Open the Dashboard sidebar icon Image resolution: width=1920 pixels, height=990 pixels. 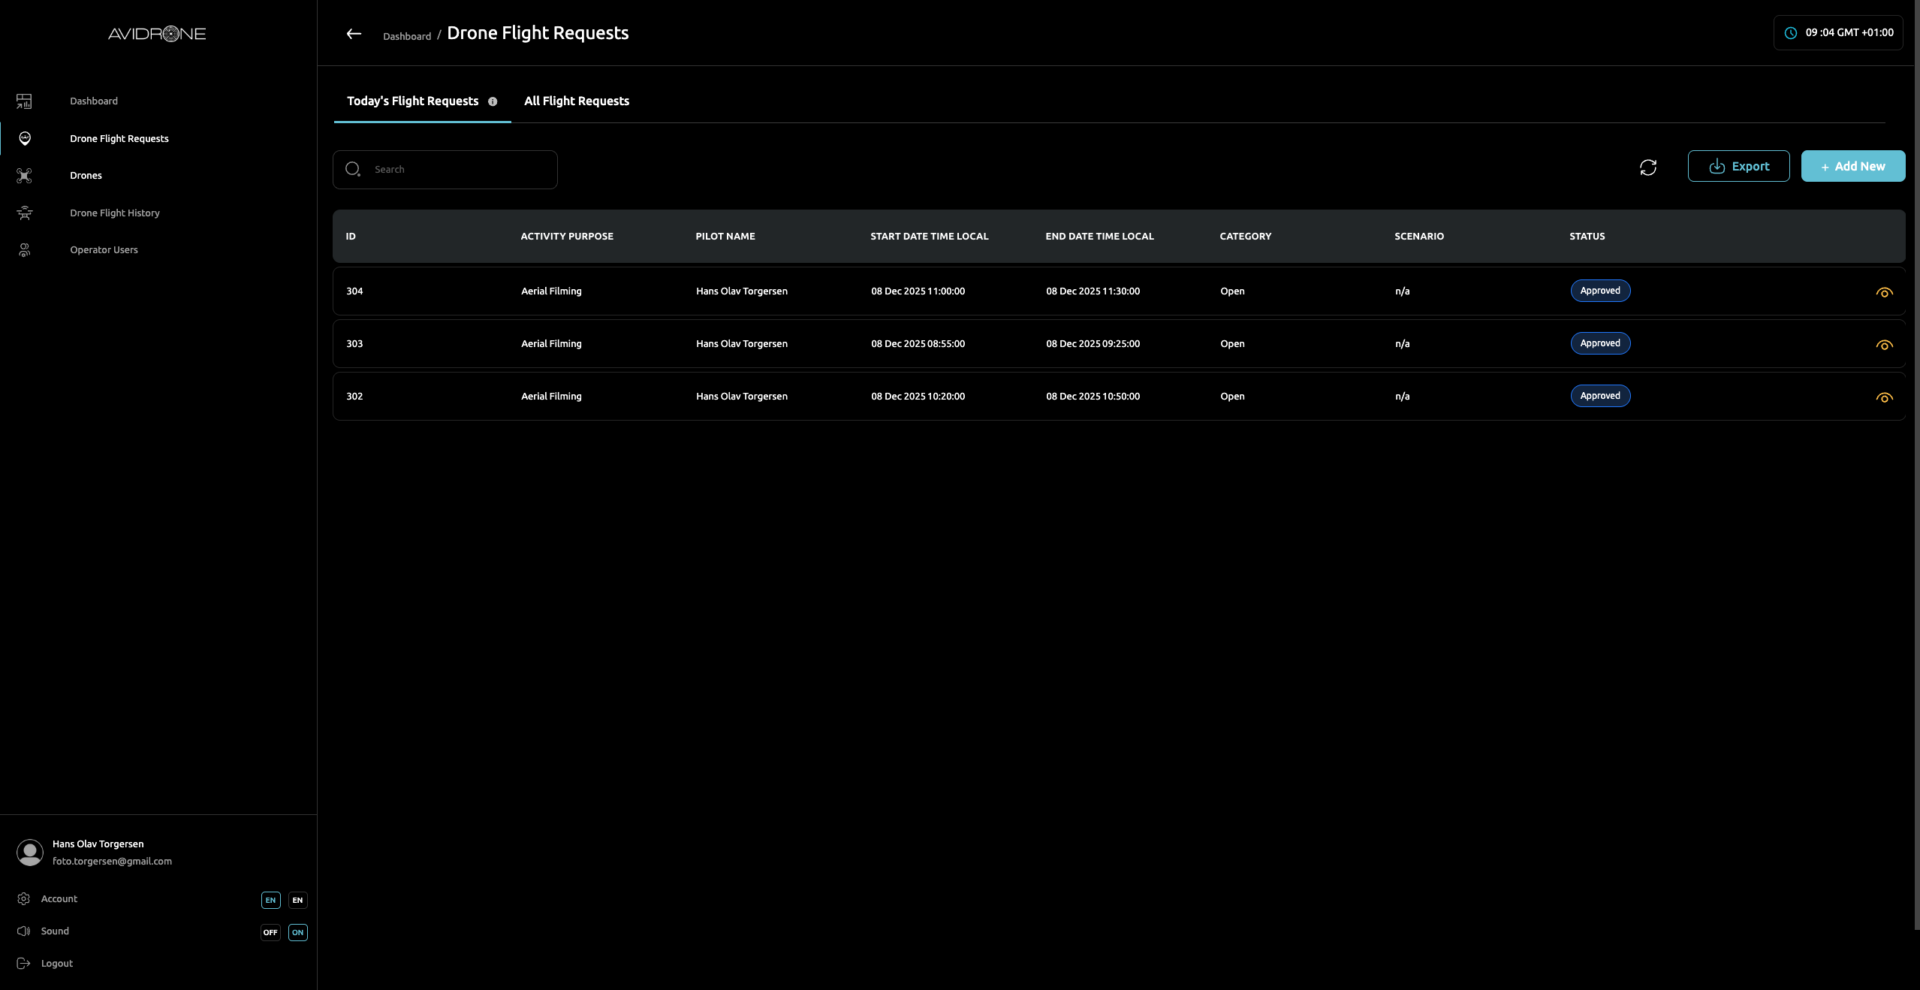[24, 101]
